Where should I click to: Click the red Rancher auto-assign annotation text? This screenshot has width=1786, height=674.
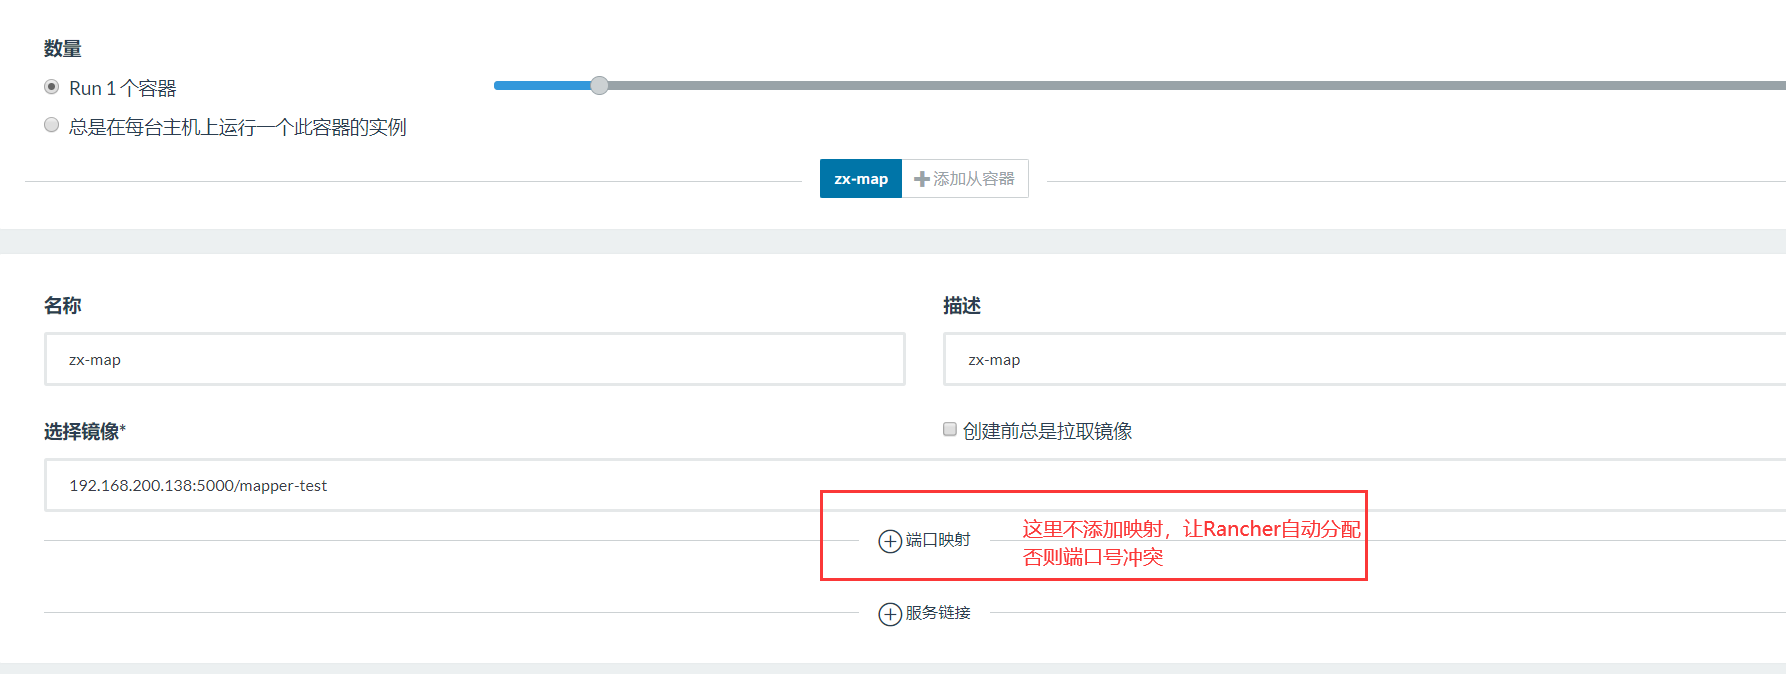1190,530
